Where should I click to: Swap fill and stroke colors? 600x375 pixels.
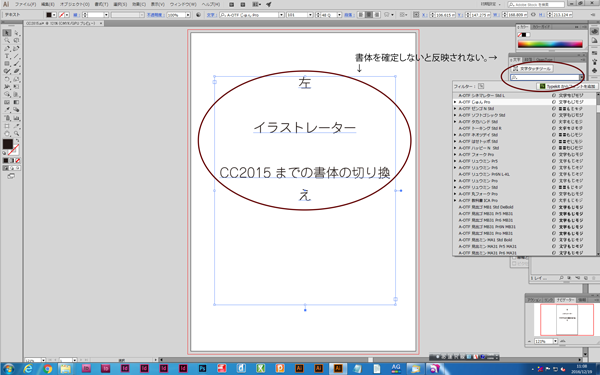[18, 141]
